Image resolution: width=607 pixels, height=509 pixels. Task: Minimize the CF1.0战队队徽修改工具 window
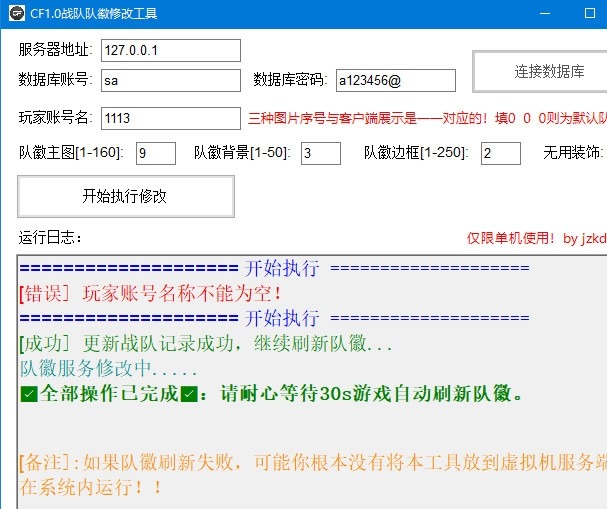tap(545, 14)
